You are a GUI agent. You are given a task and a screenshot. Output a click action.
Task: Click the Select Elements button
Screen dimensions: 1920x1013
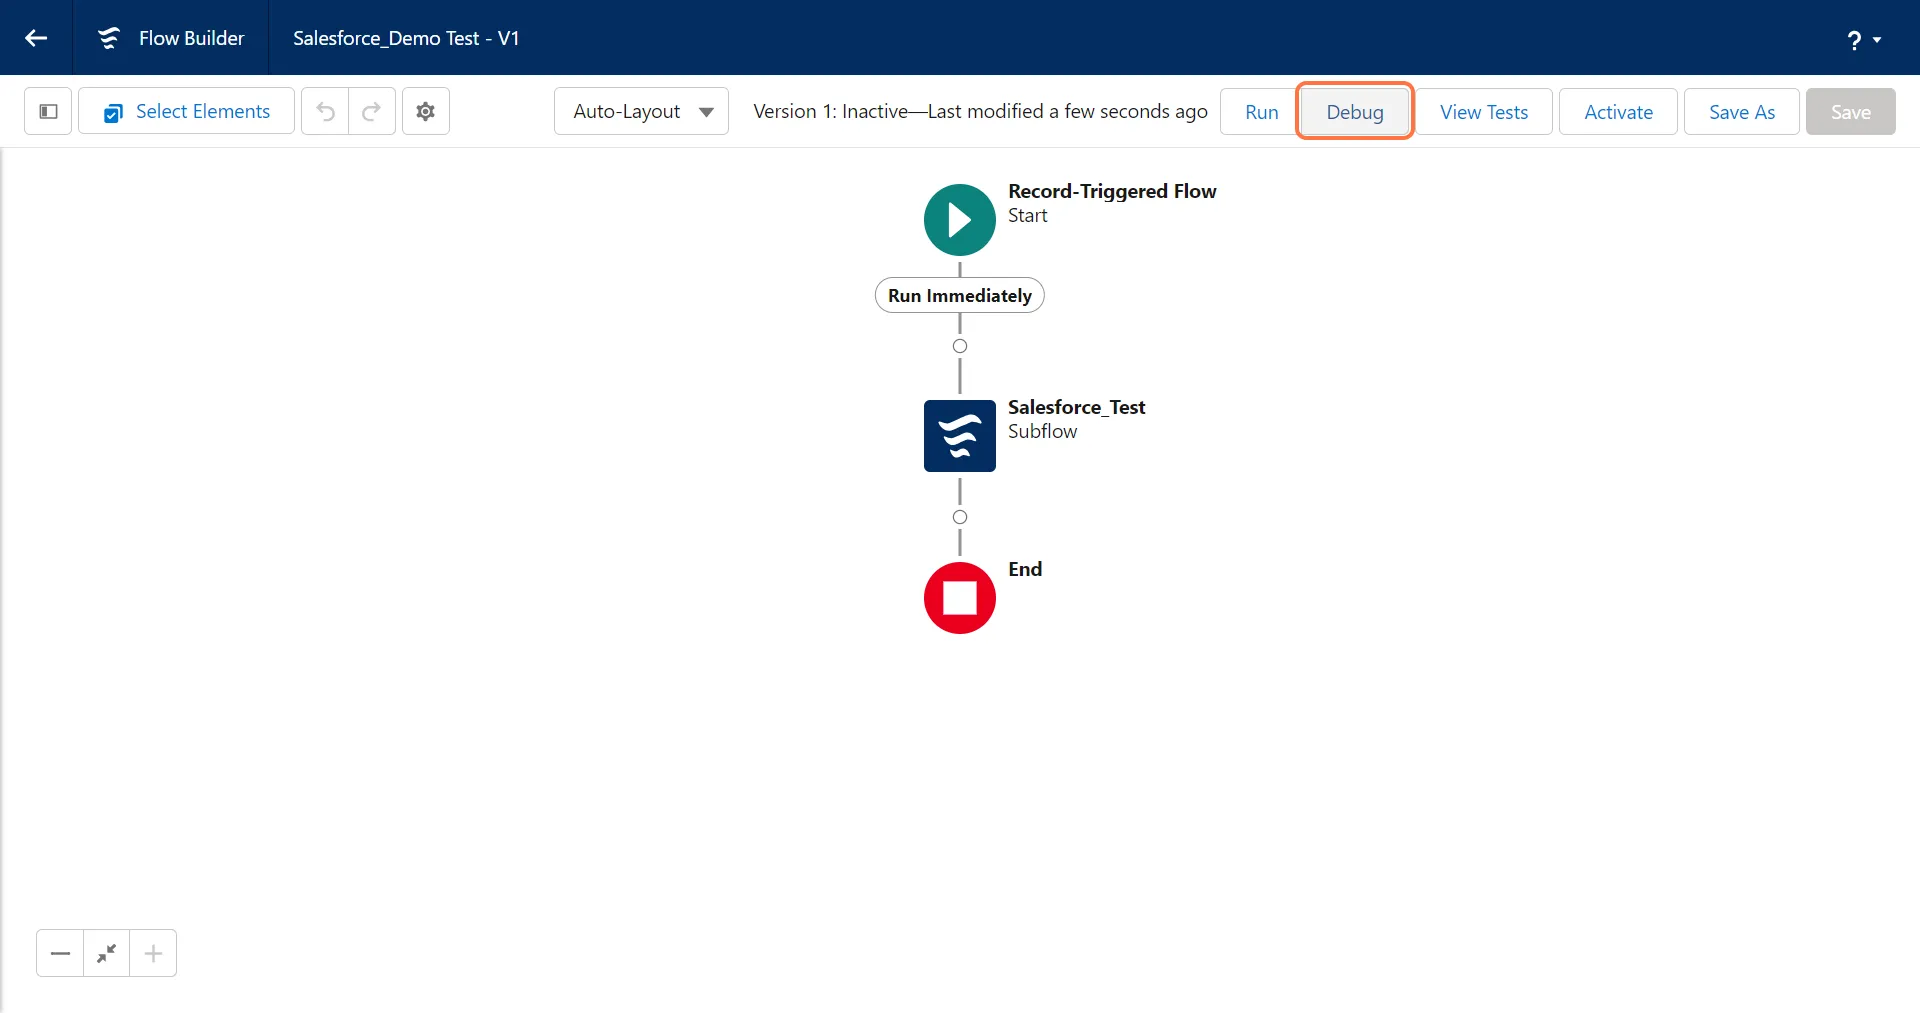187,111
